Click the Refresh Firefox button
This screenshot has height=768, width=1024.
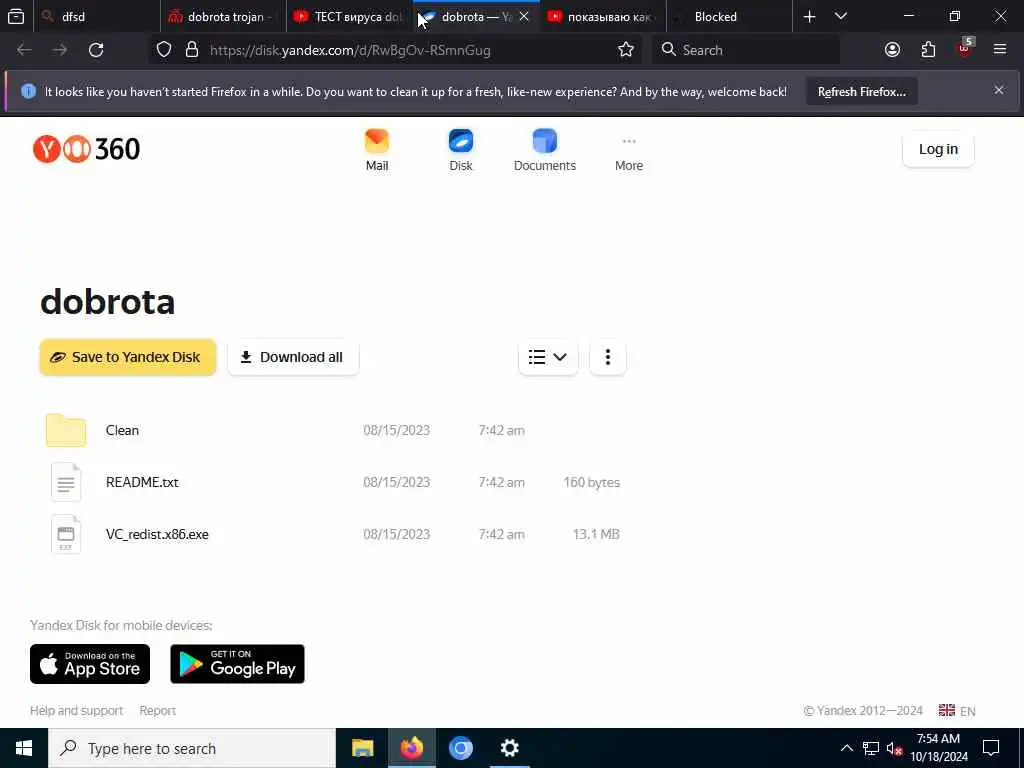click(x=862, y=91)
